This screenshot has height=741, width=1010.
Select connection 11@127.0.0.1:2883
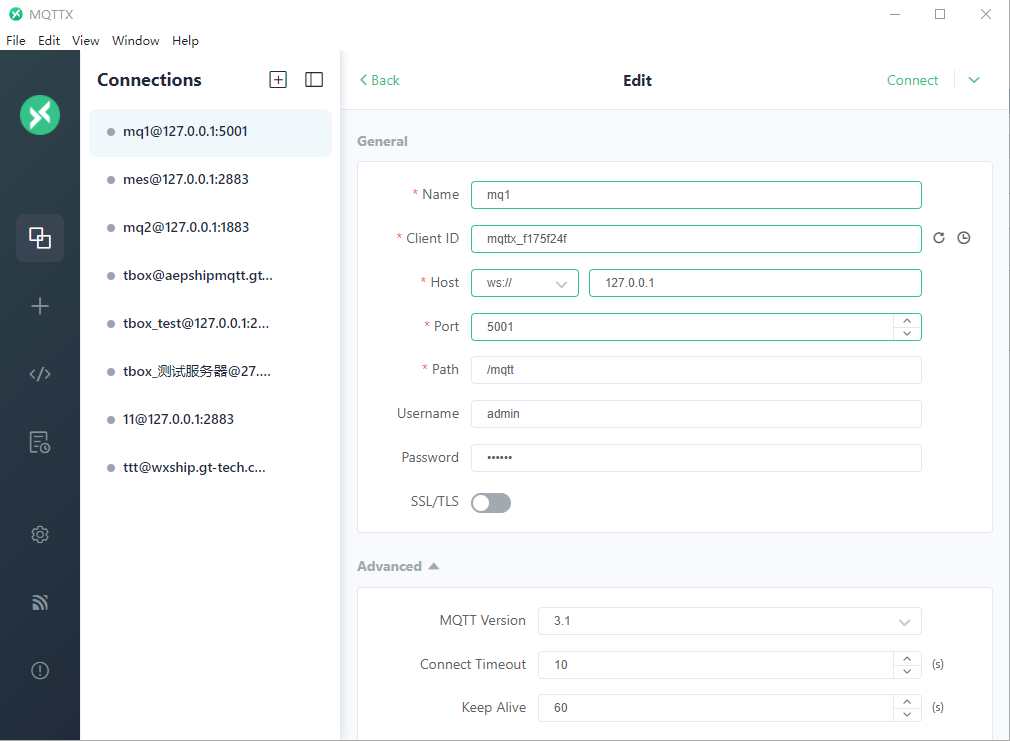click(x=210, y=419)
